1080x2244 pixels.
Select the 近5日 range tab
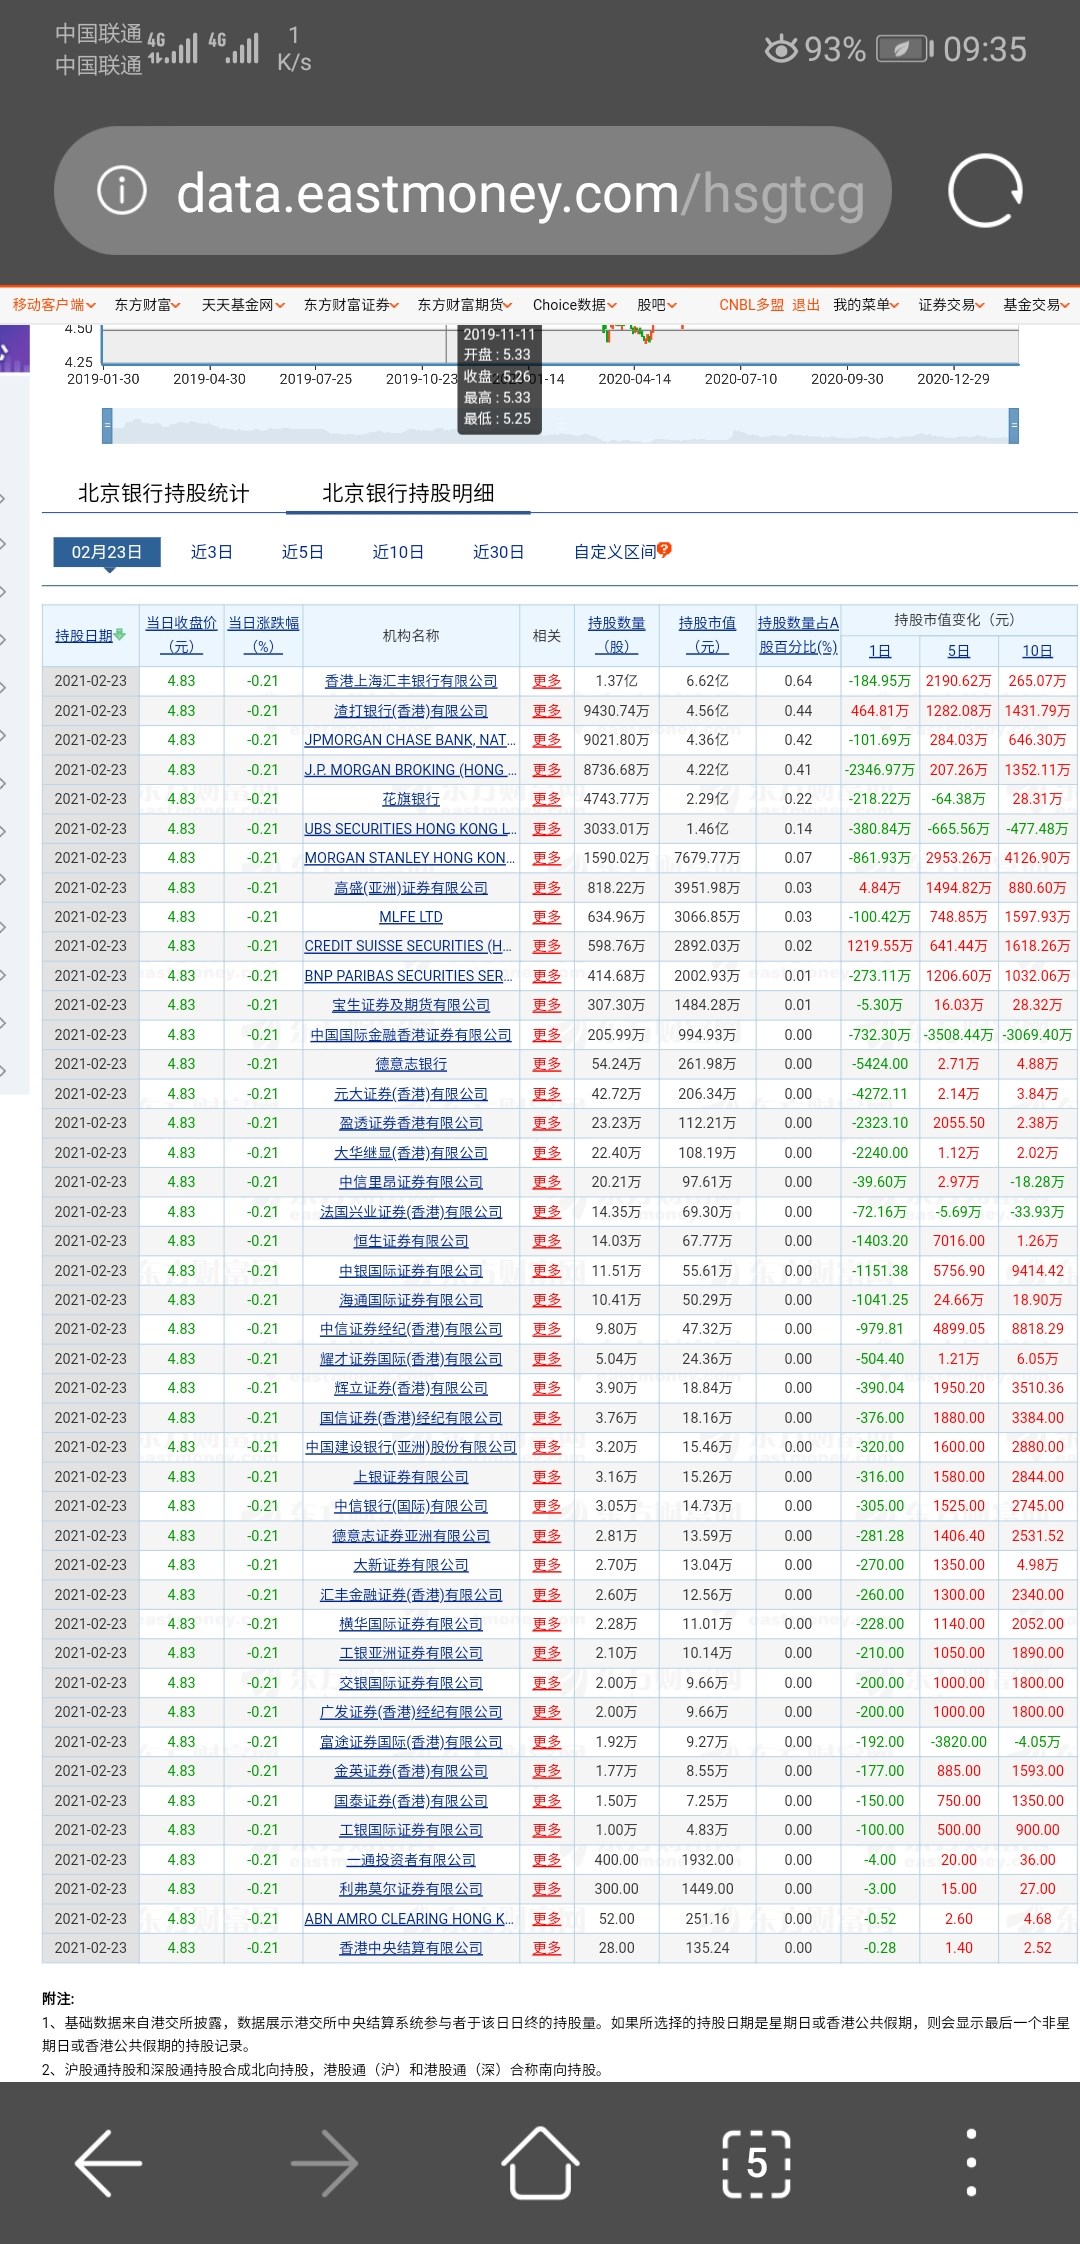coord(302,551)
